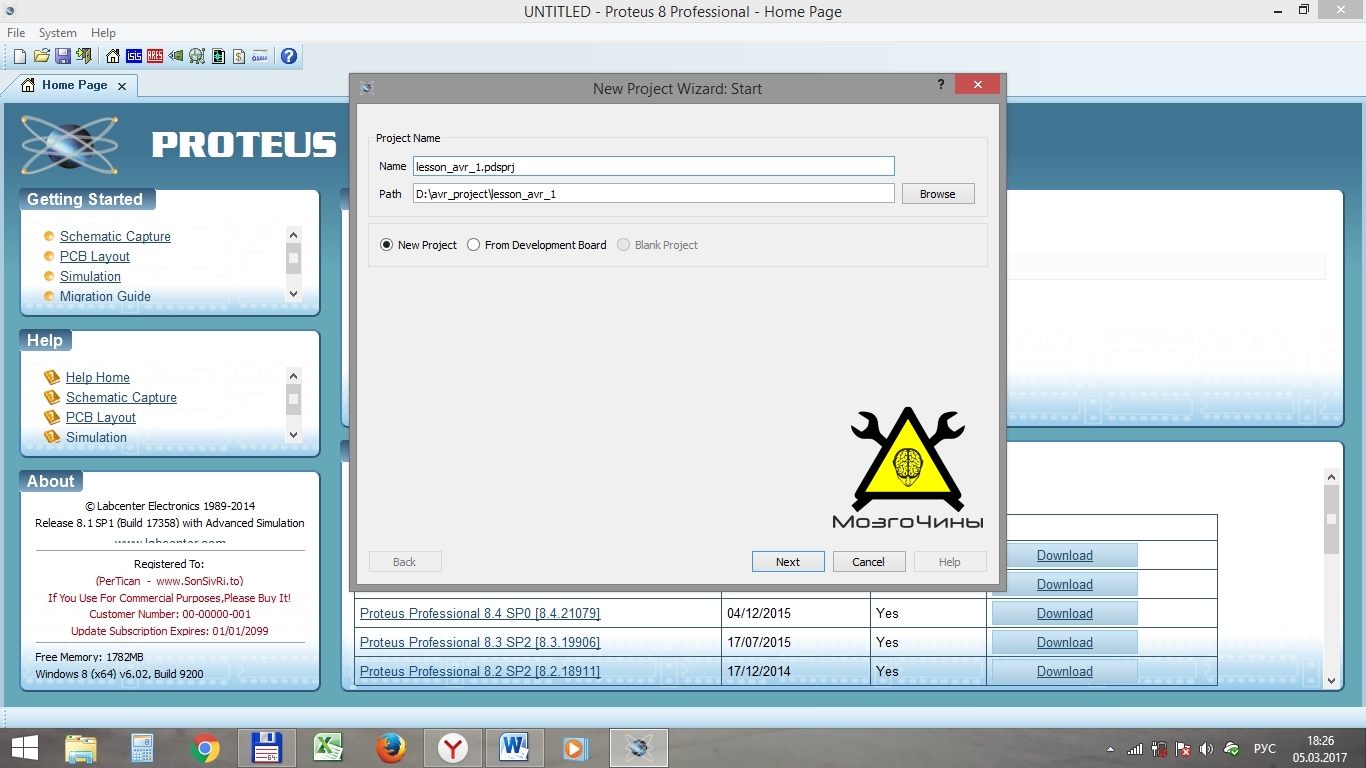The height and width of the screenshot is (768, 1366).
Task: Click the volume speaker tray icon
Action: click(x=1207, y=749)
